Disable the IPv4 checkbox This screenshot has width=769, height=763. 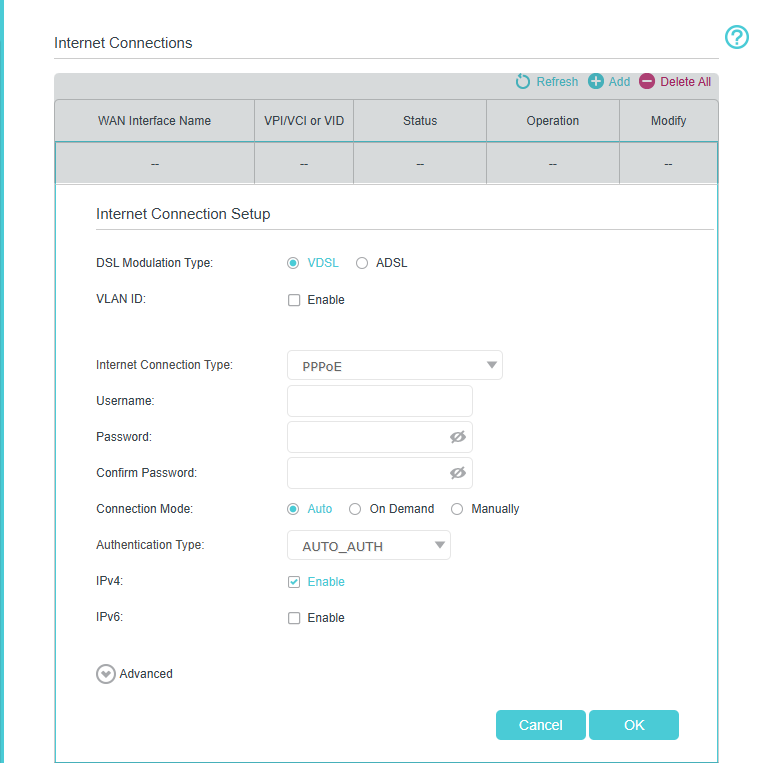pos(294,582)
